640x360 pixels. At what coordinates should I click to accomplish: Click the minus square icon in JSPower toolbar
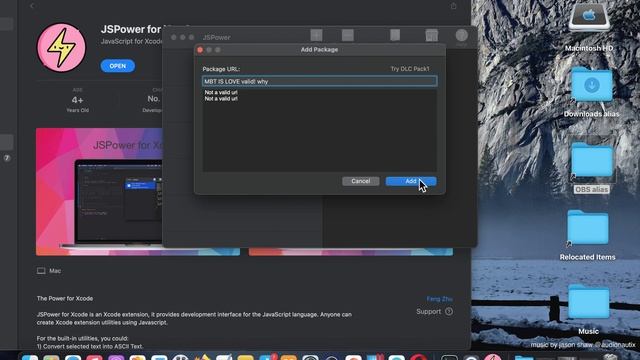click(x=348, y=35)
